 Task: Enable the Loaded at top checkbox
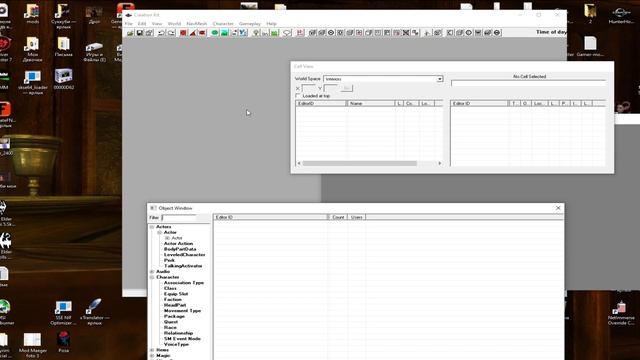click(x=298, y=96)
